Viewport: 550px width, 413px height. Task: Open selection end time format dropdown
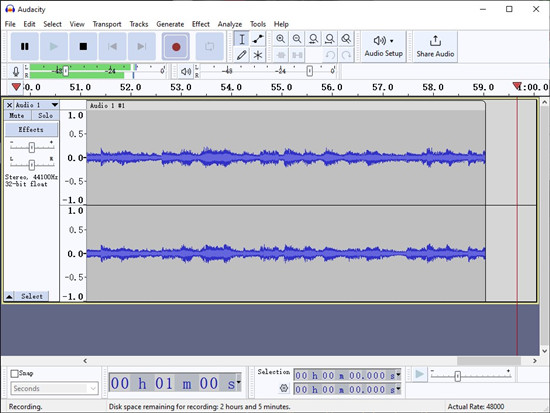pos(398,388)
